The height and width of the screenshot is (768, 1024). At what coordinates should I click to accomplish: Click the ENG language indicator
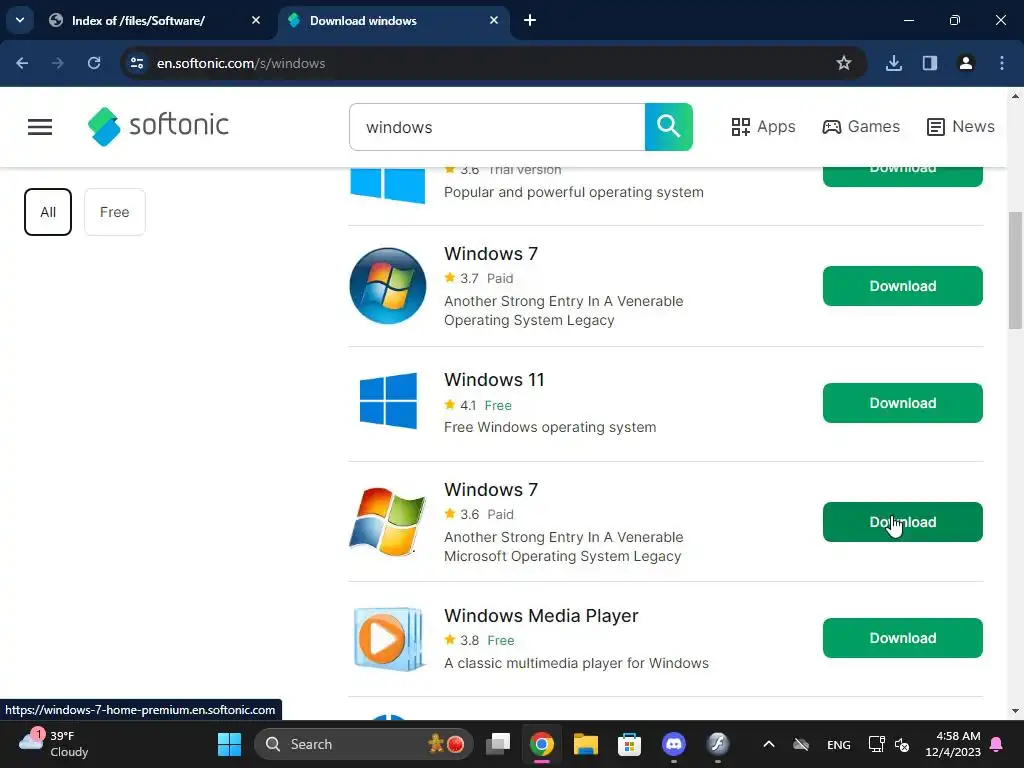coord(839,744)
